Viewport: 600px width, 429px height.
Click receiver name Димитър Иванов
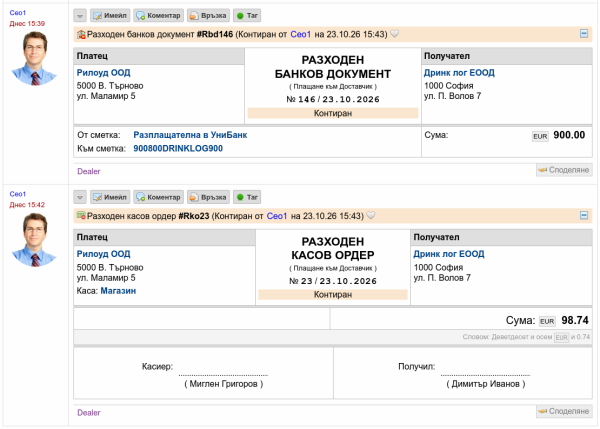[486, 384]
